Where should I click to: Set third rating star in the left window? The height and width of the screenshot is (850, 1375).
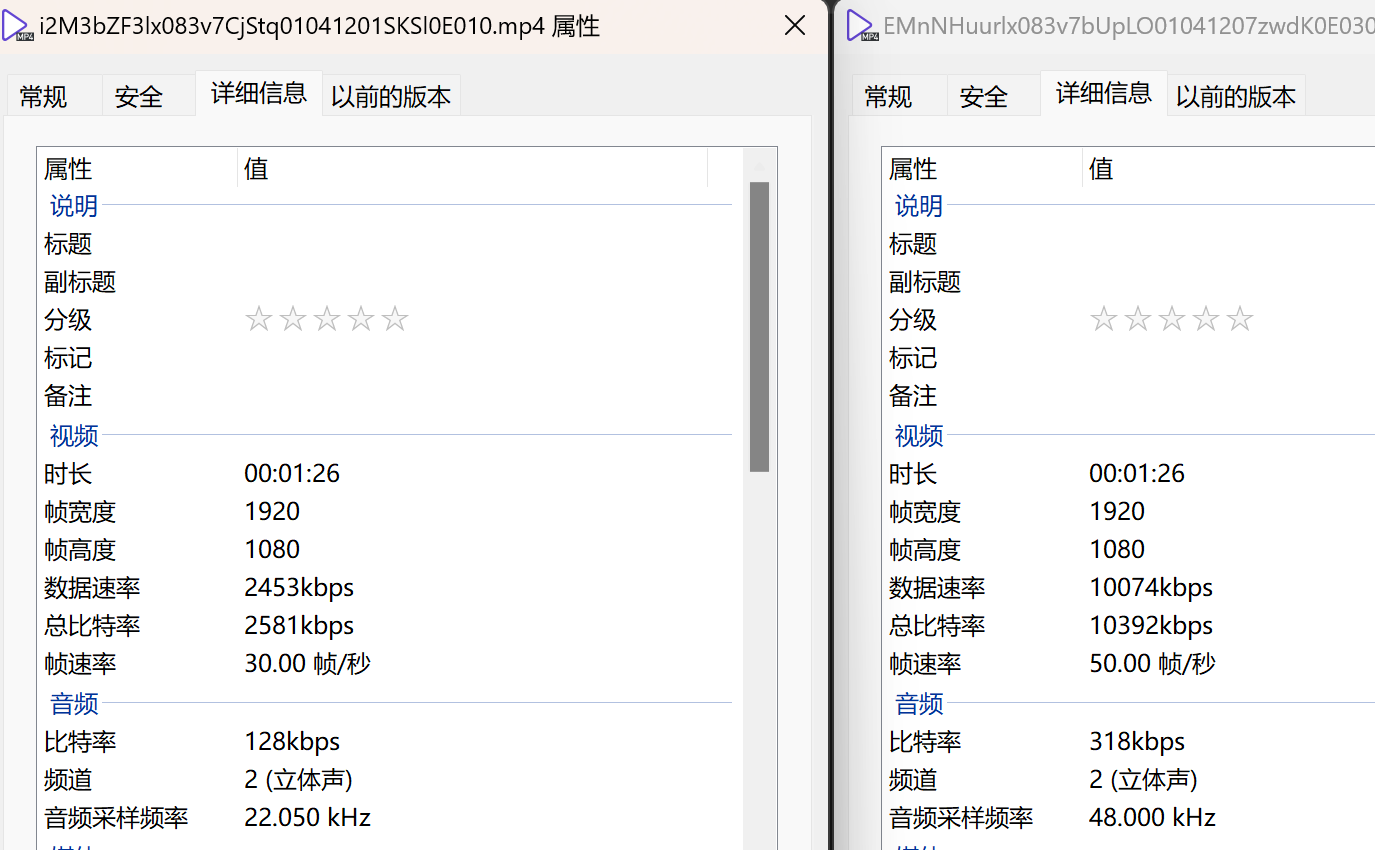point(327,320)
